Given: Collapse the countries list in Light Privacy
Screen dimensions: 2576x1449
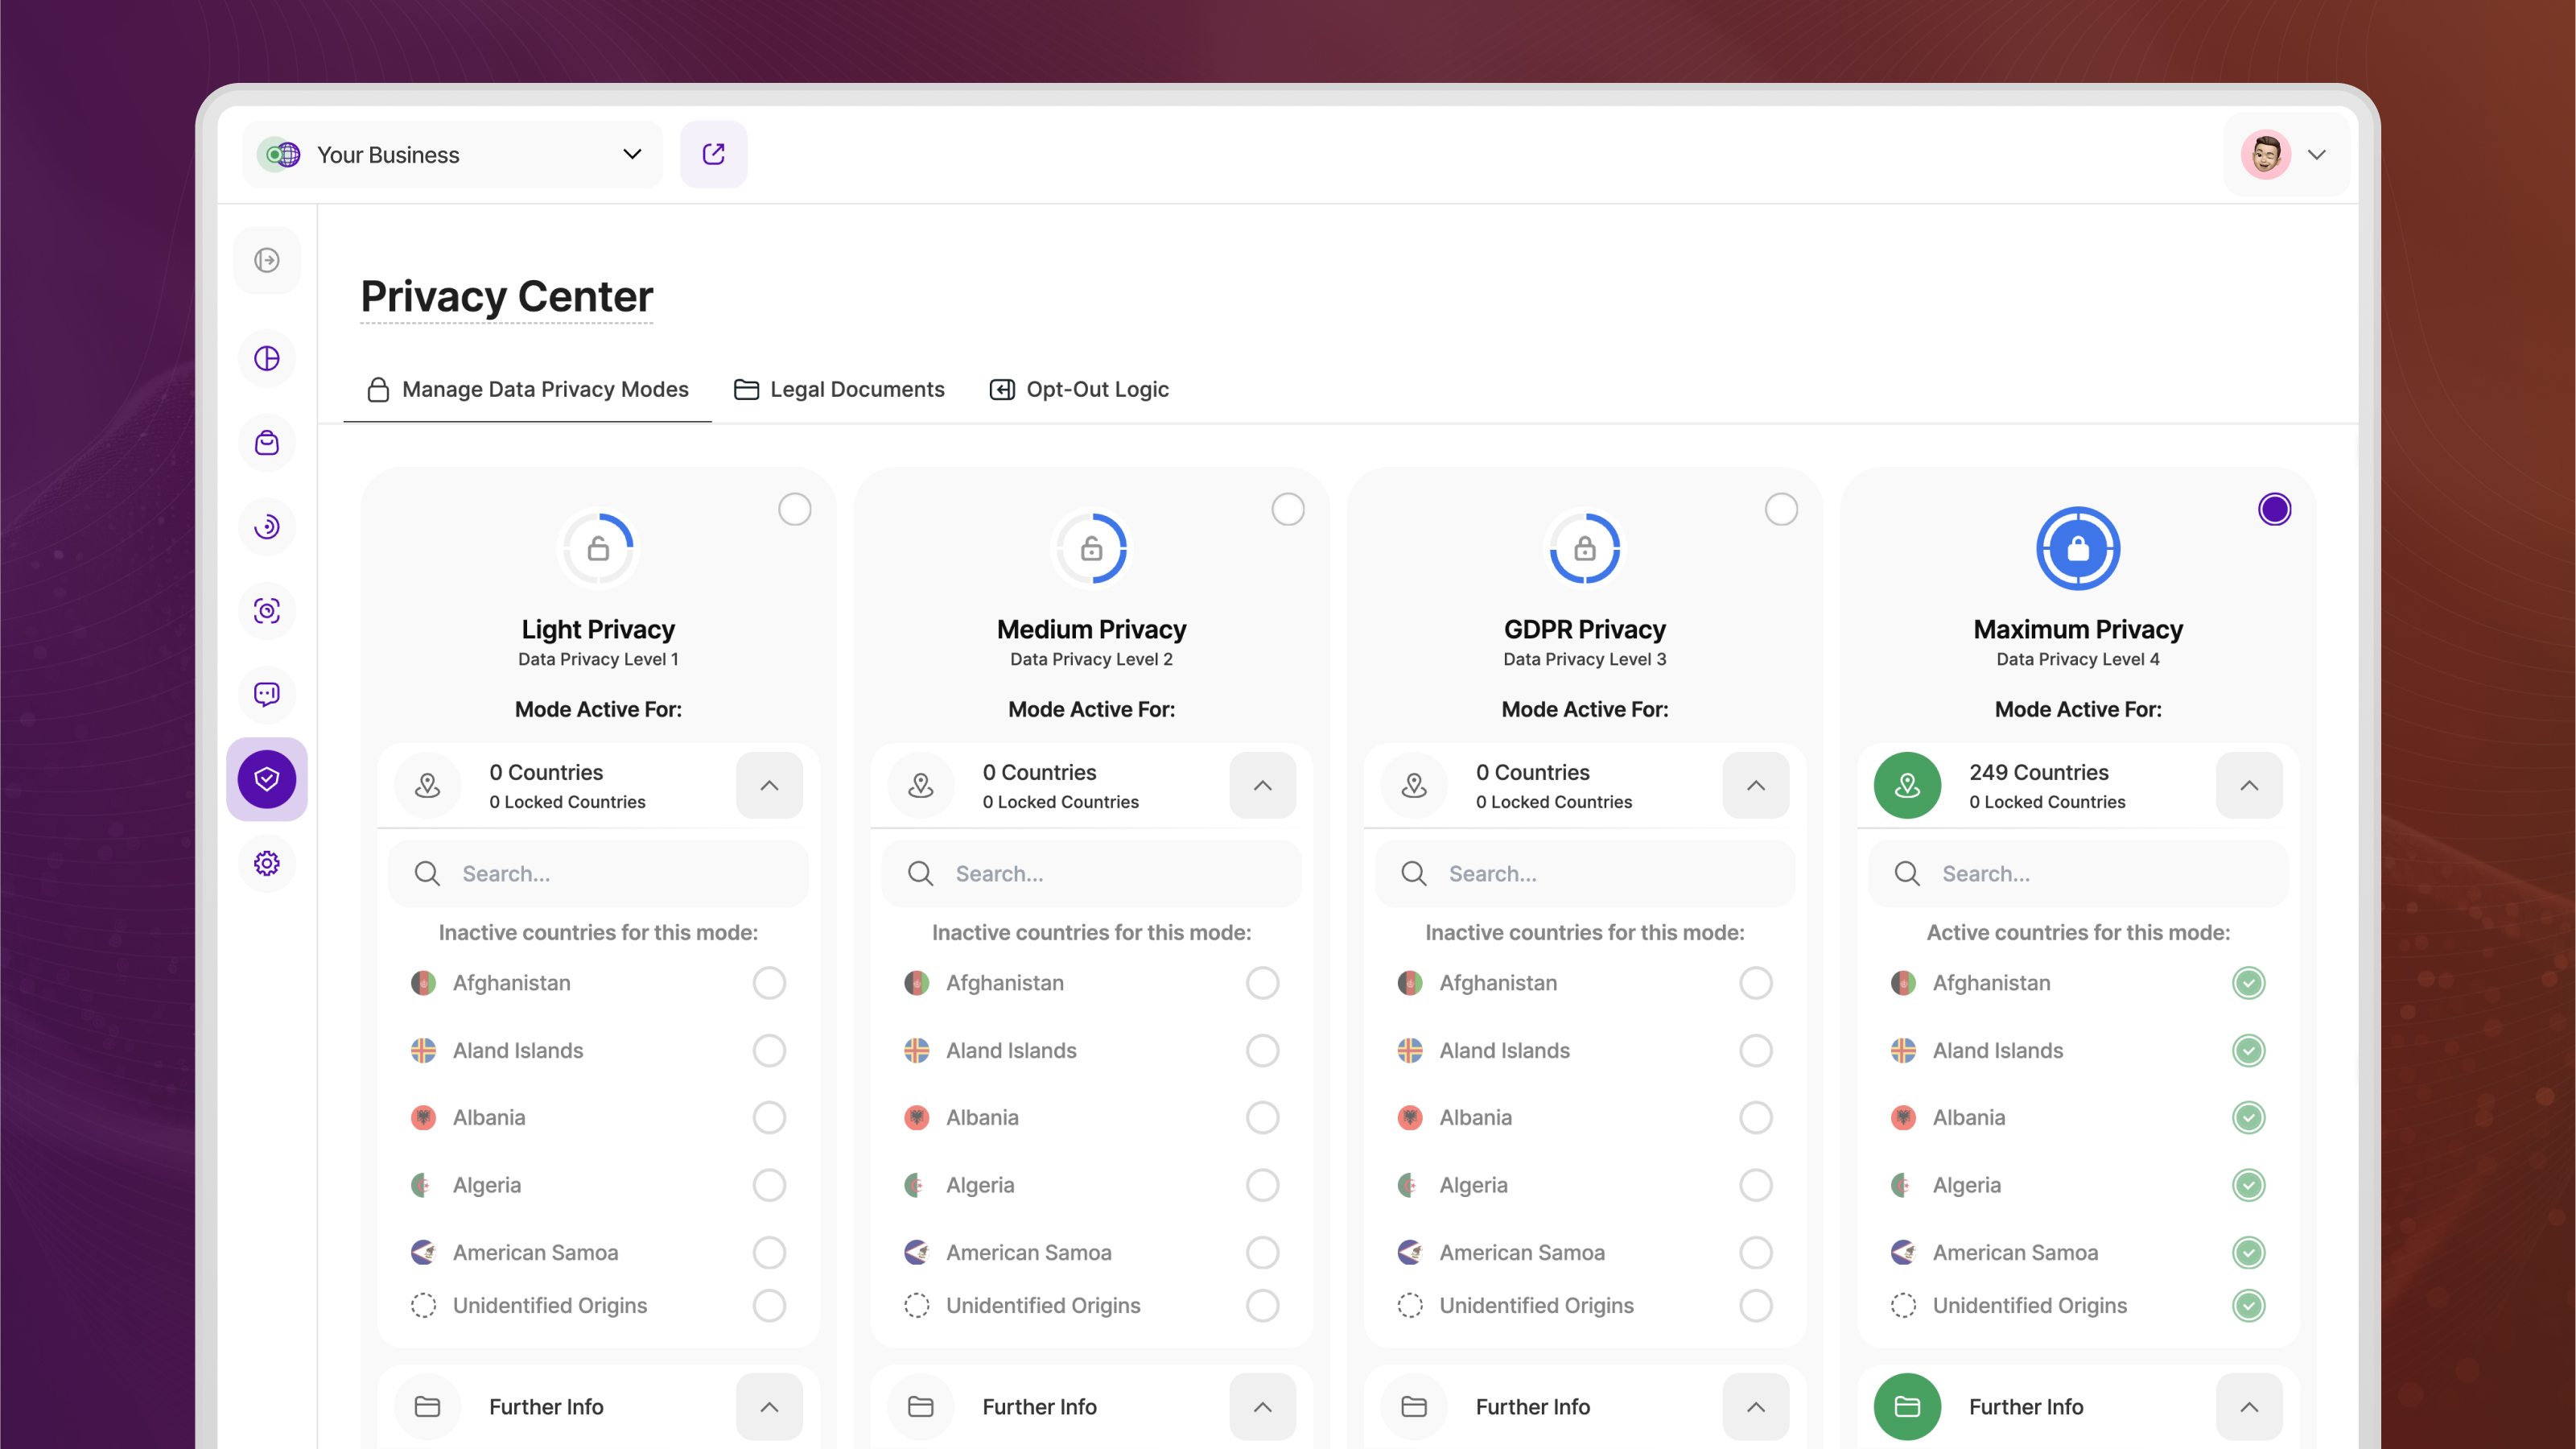Looking at the screenshot, I should (x=769, y=785).
